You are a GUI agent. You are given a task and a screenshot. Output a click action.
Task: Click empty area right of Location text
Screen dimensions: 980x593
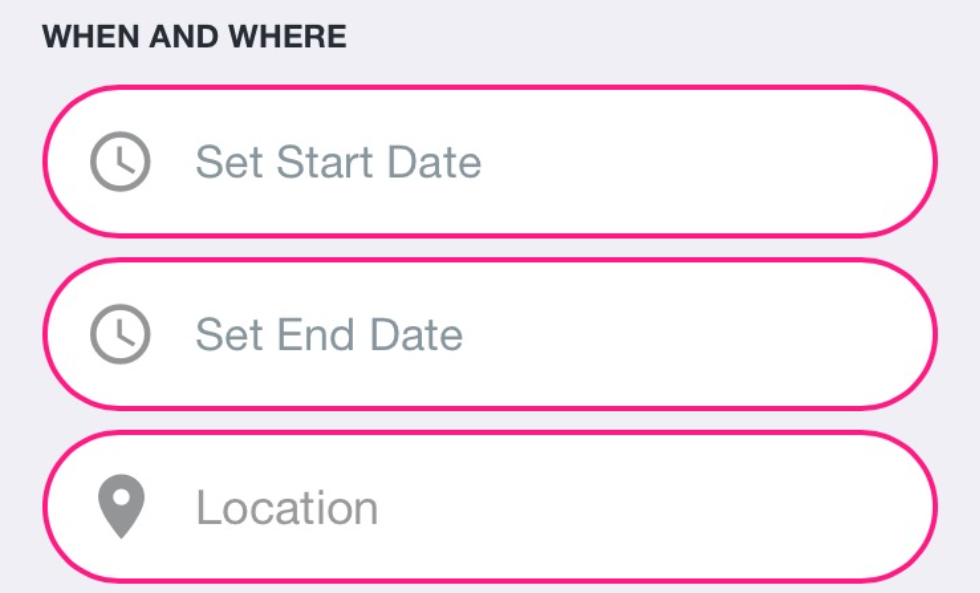click(650, 507)
